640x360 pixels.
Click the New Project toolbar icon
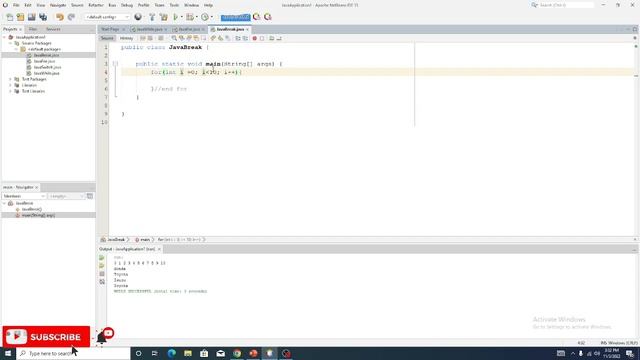(20, 17)
